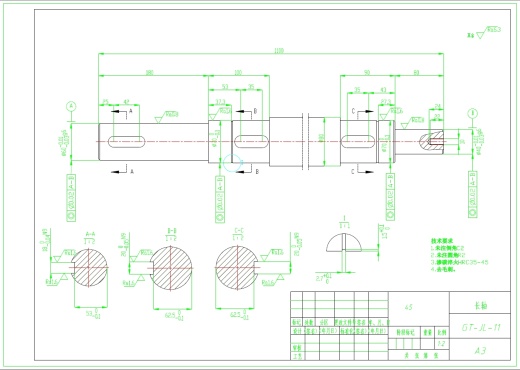520x370 pixels.
Task: Click the hatched B-B section circle
Action: pos(171,268)
